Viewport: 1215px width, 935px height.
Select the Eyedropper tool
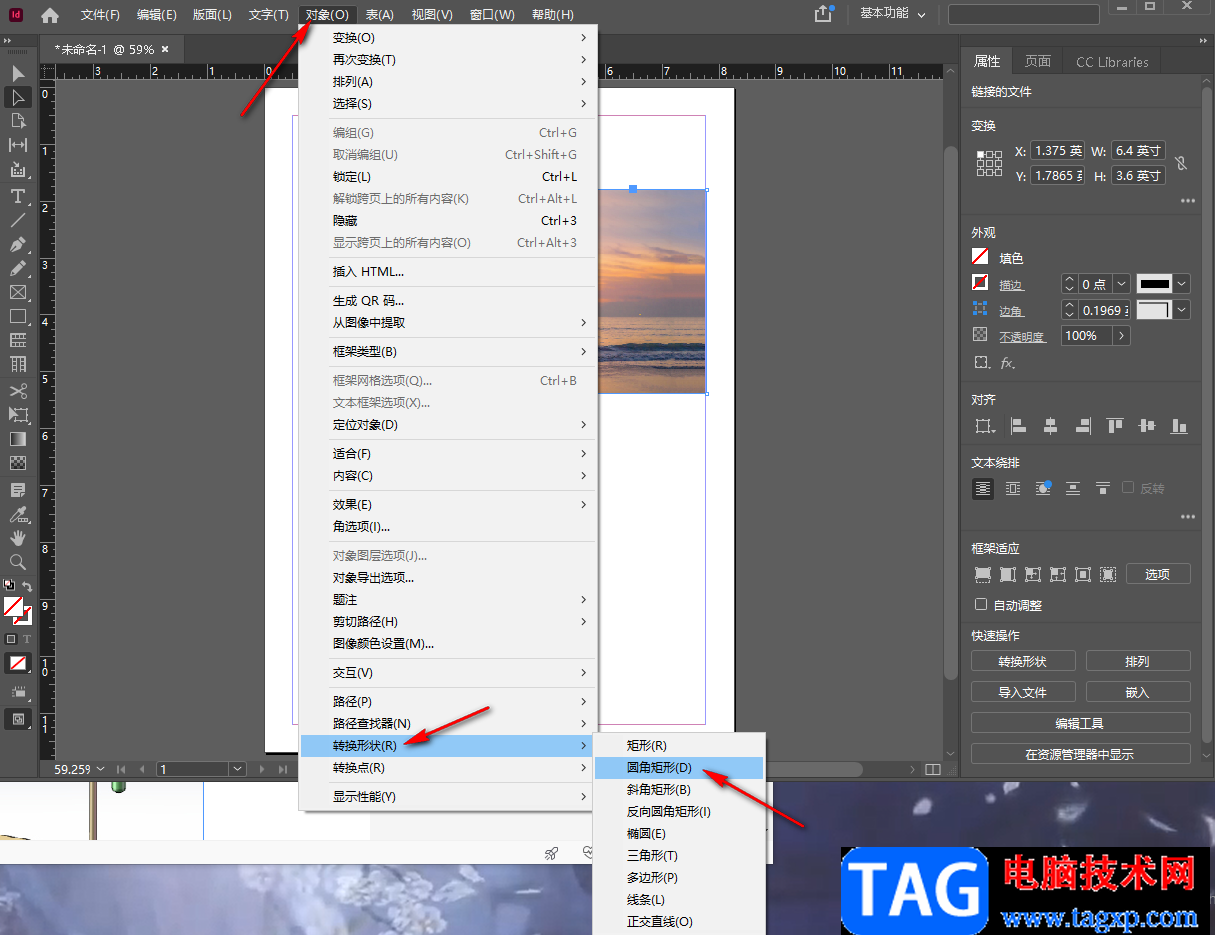[x=18, y=514]
